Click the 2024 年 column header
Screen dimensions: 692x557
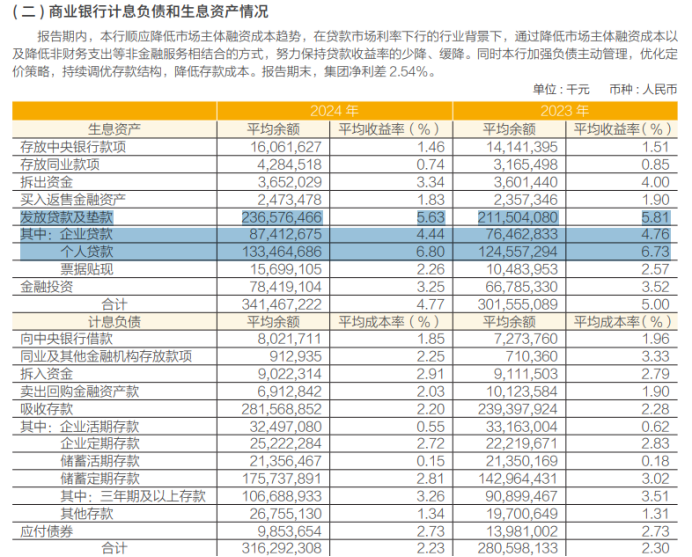(x=334, y=111)
